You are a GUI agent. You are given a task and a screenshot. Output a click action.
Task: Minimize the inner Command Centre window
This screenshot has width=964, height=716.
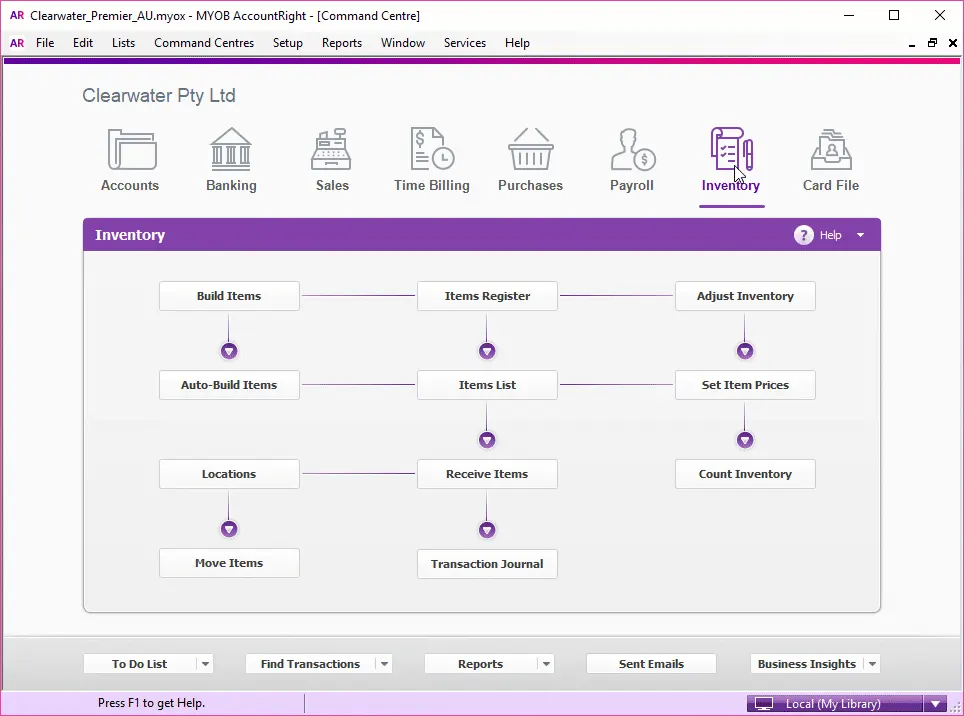coord(912,43)
